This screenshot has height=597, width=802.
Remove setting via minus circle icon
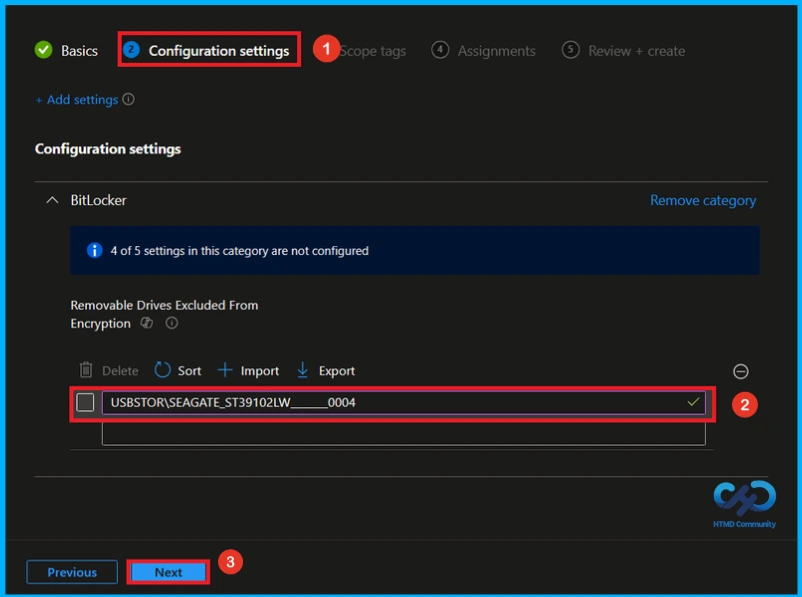click(741, 371)
